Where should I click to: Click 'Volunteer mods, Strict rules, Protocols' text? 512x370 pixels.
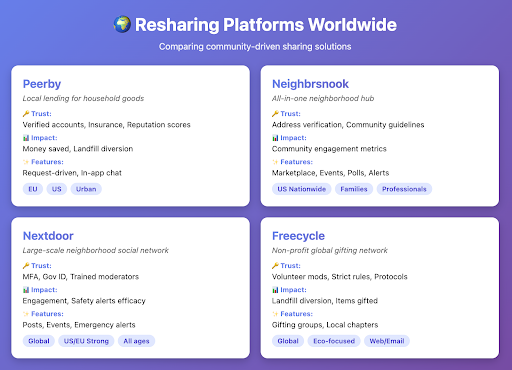[340, 277]
